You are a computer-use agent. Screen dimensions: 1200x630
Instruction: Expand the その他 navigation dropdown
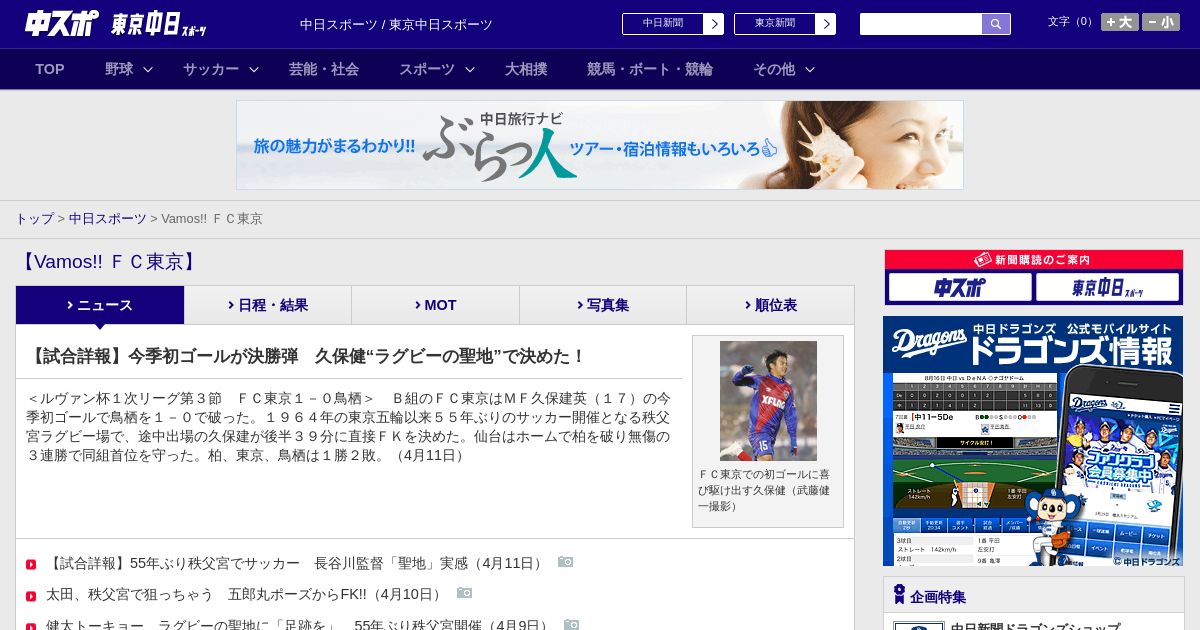pyautogui.click(x=784, y=69)
